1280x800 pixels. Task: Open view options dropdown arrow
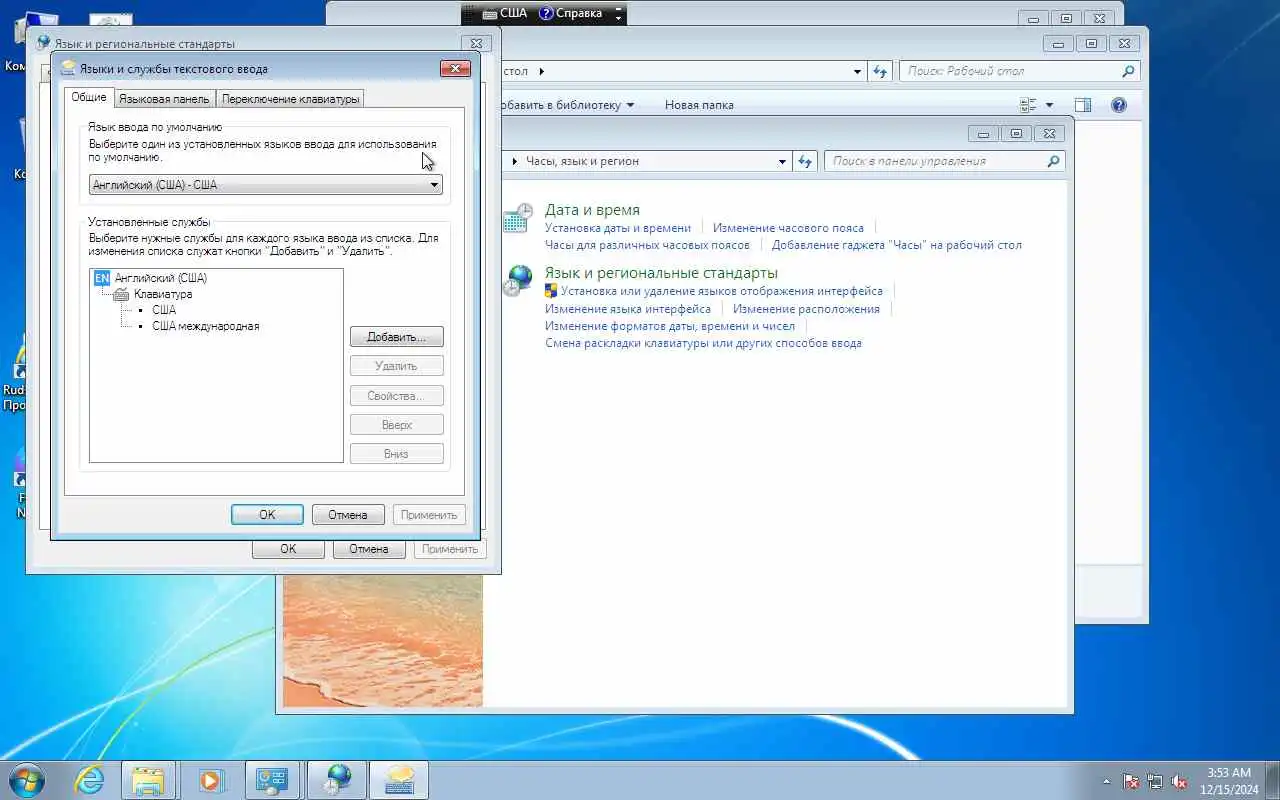1049,105
